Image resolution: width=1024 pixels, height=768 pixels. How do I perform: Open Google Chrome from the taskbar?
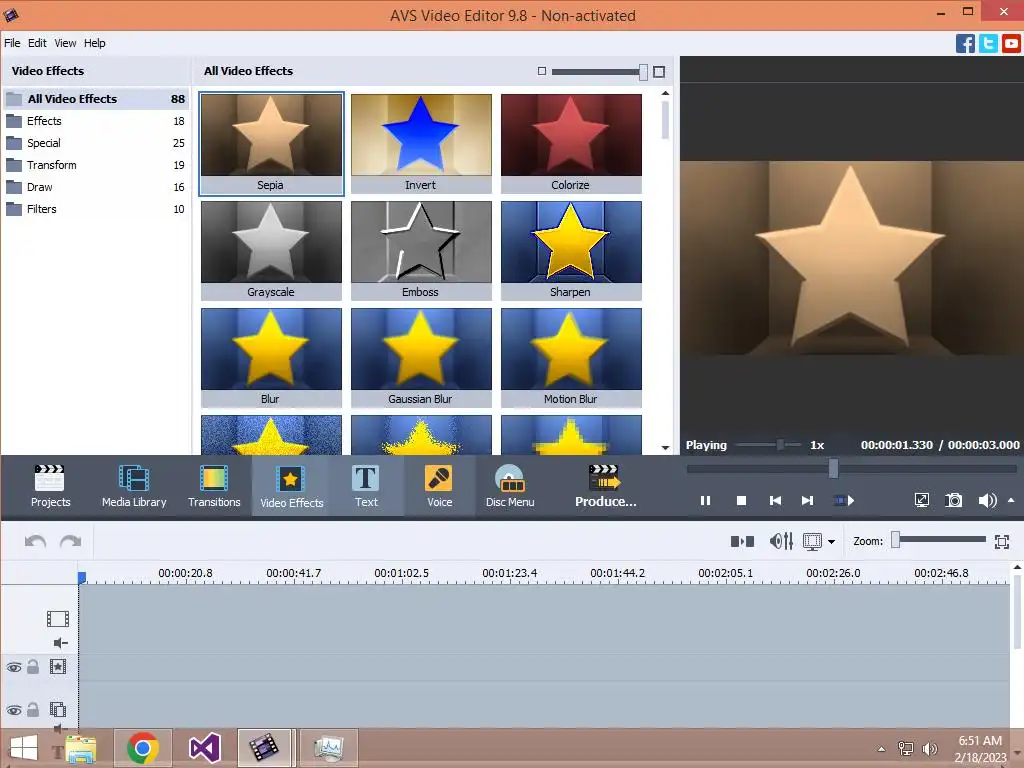pyautogui.click(x=142, y=748)
